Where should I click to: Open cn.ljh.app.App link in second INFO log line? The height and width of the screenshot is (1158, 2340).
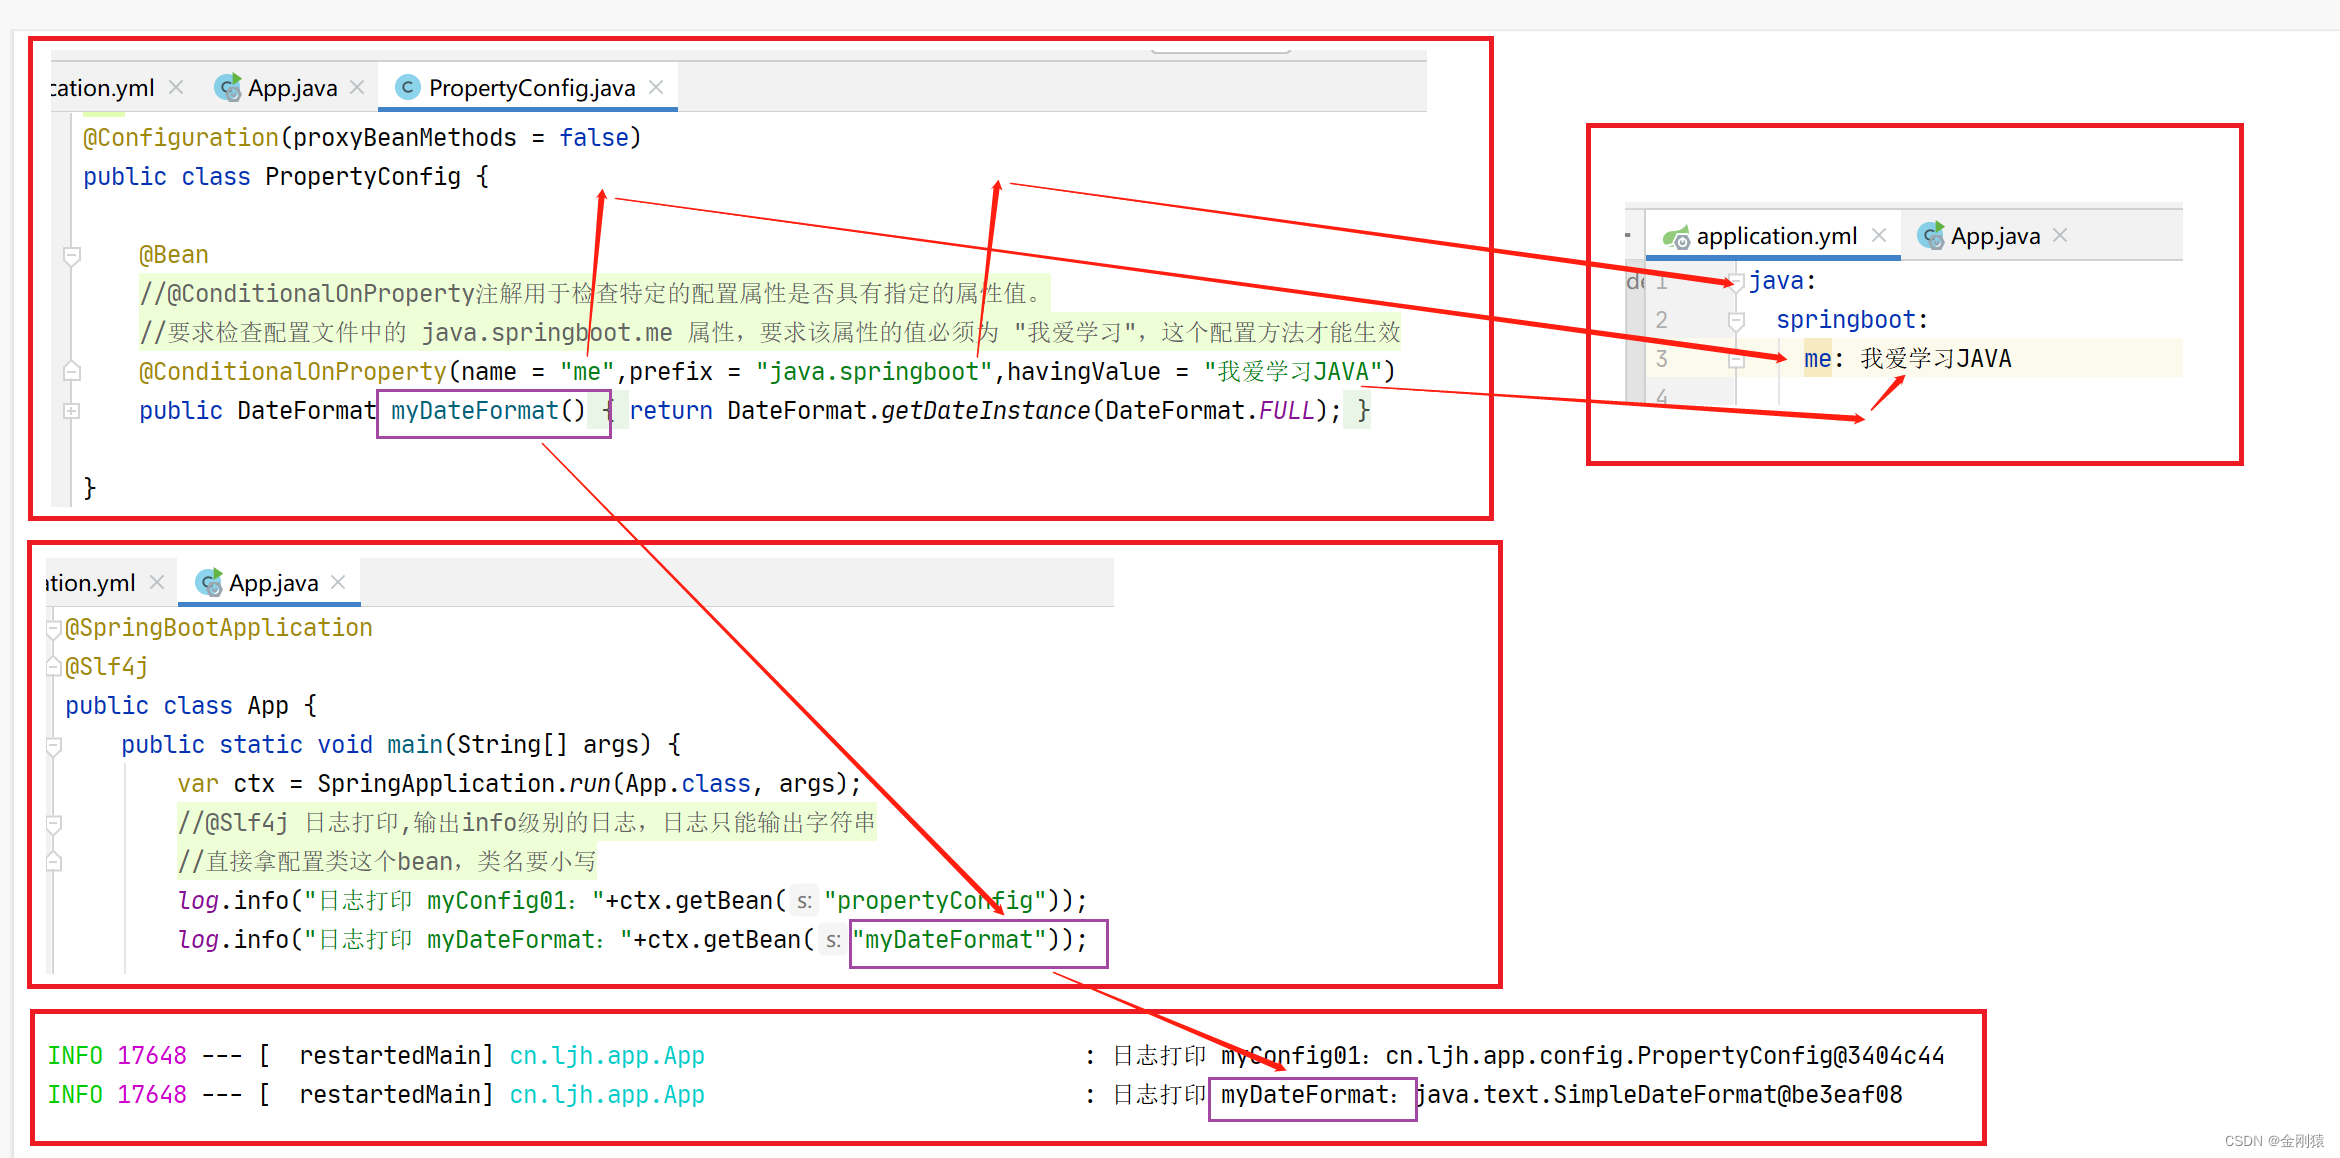[x=607, y=1094]
